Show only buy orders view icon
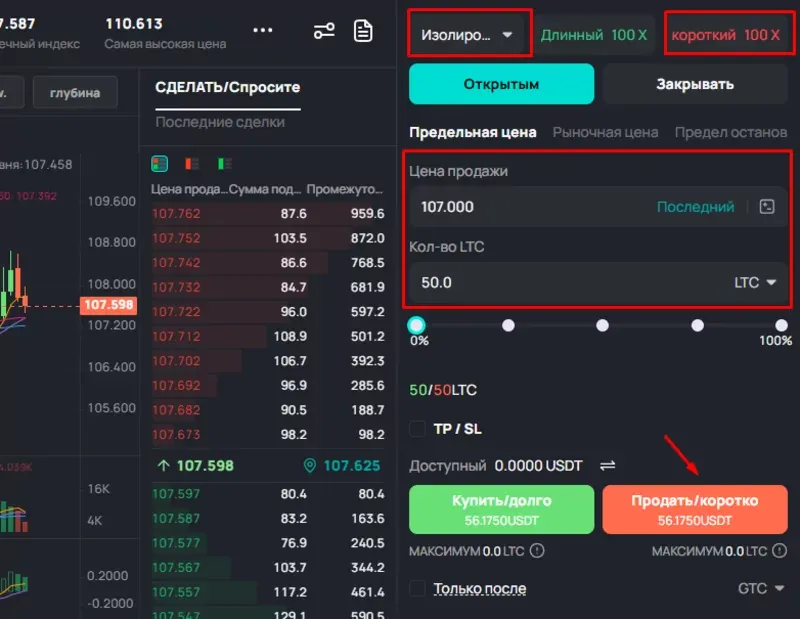This screenshot has width=800, height=619. (x=224, y=164)
